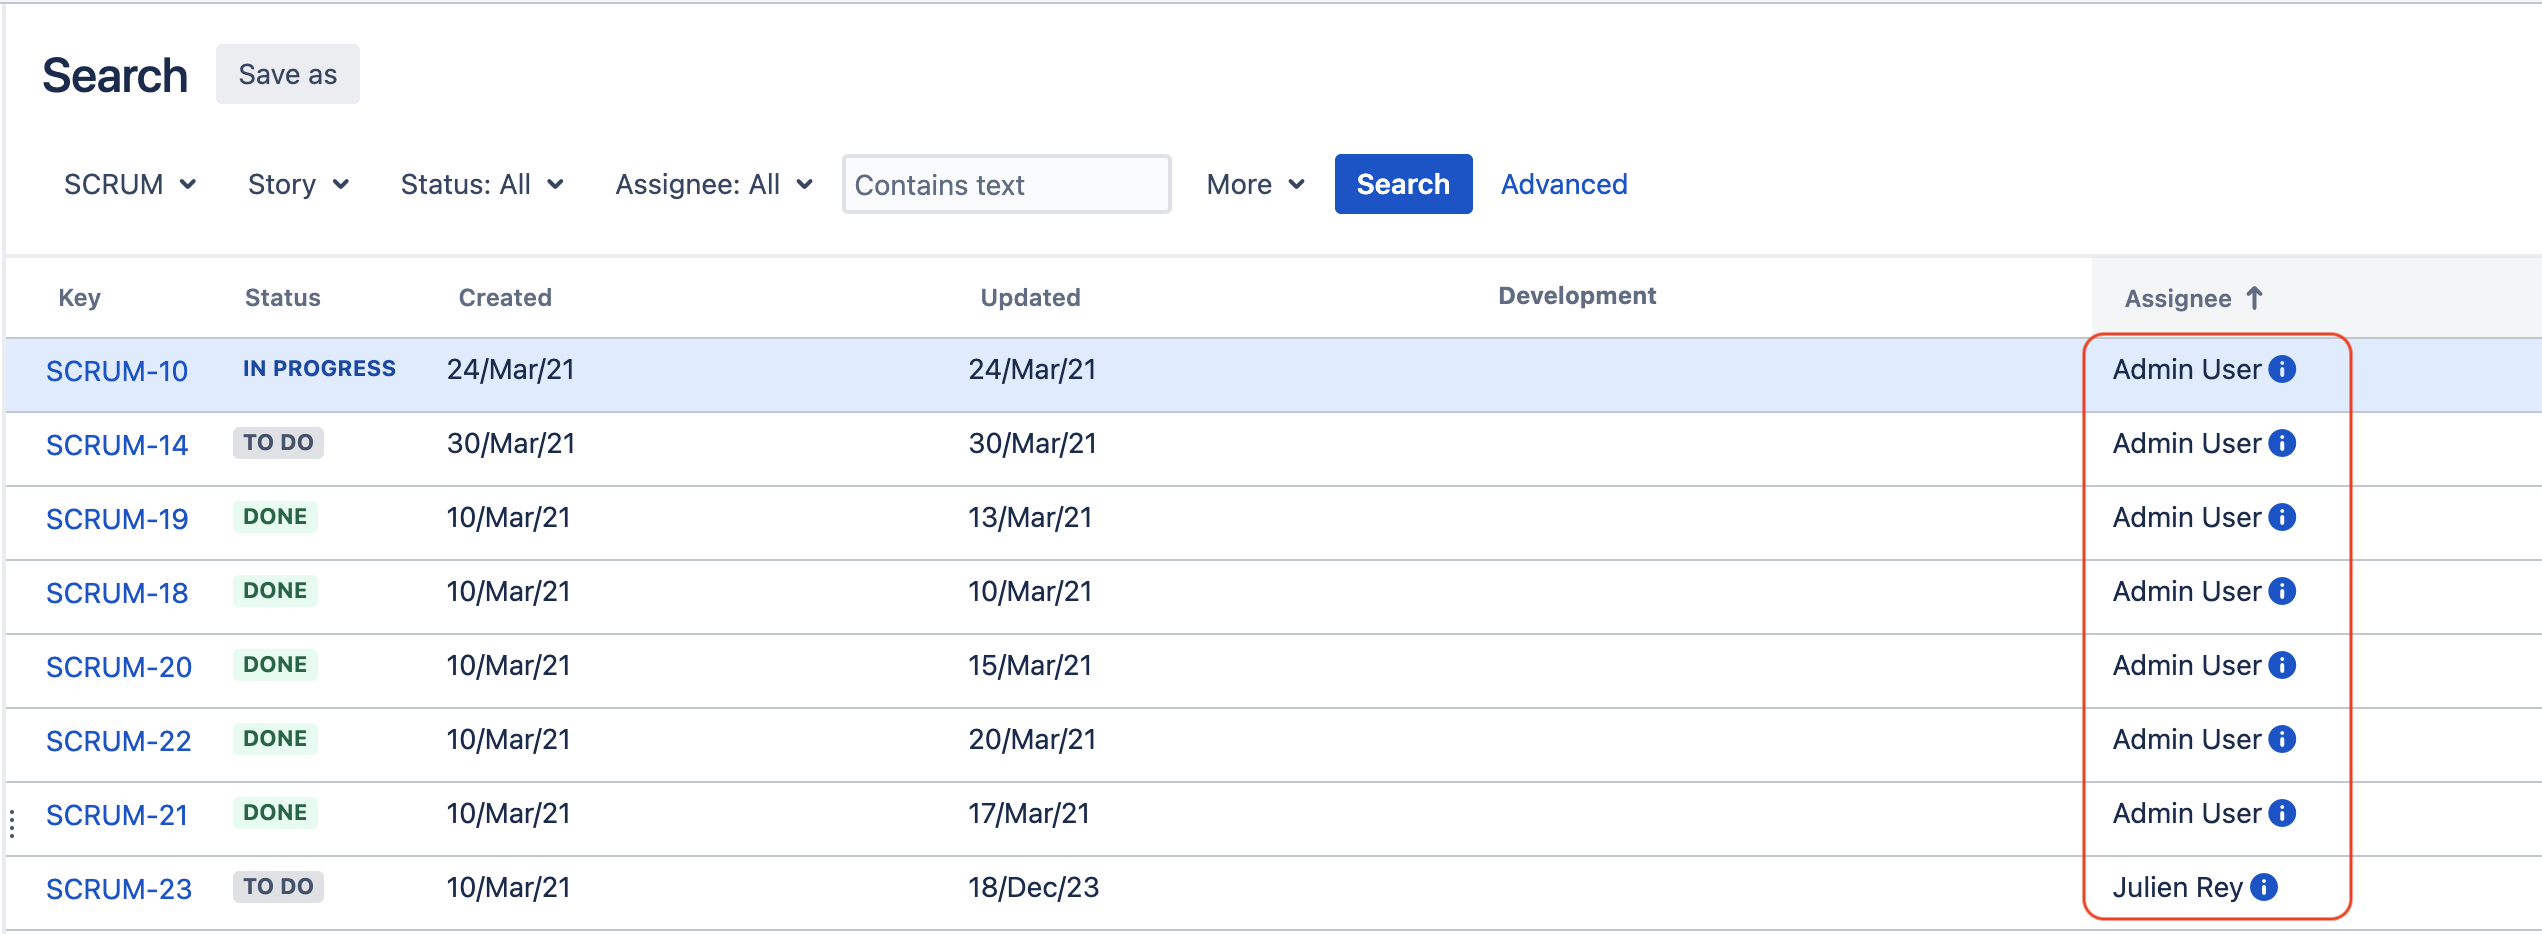Open the Status: All filter dropdown

pos(482,185)
